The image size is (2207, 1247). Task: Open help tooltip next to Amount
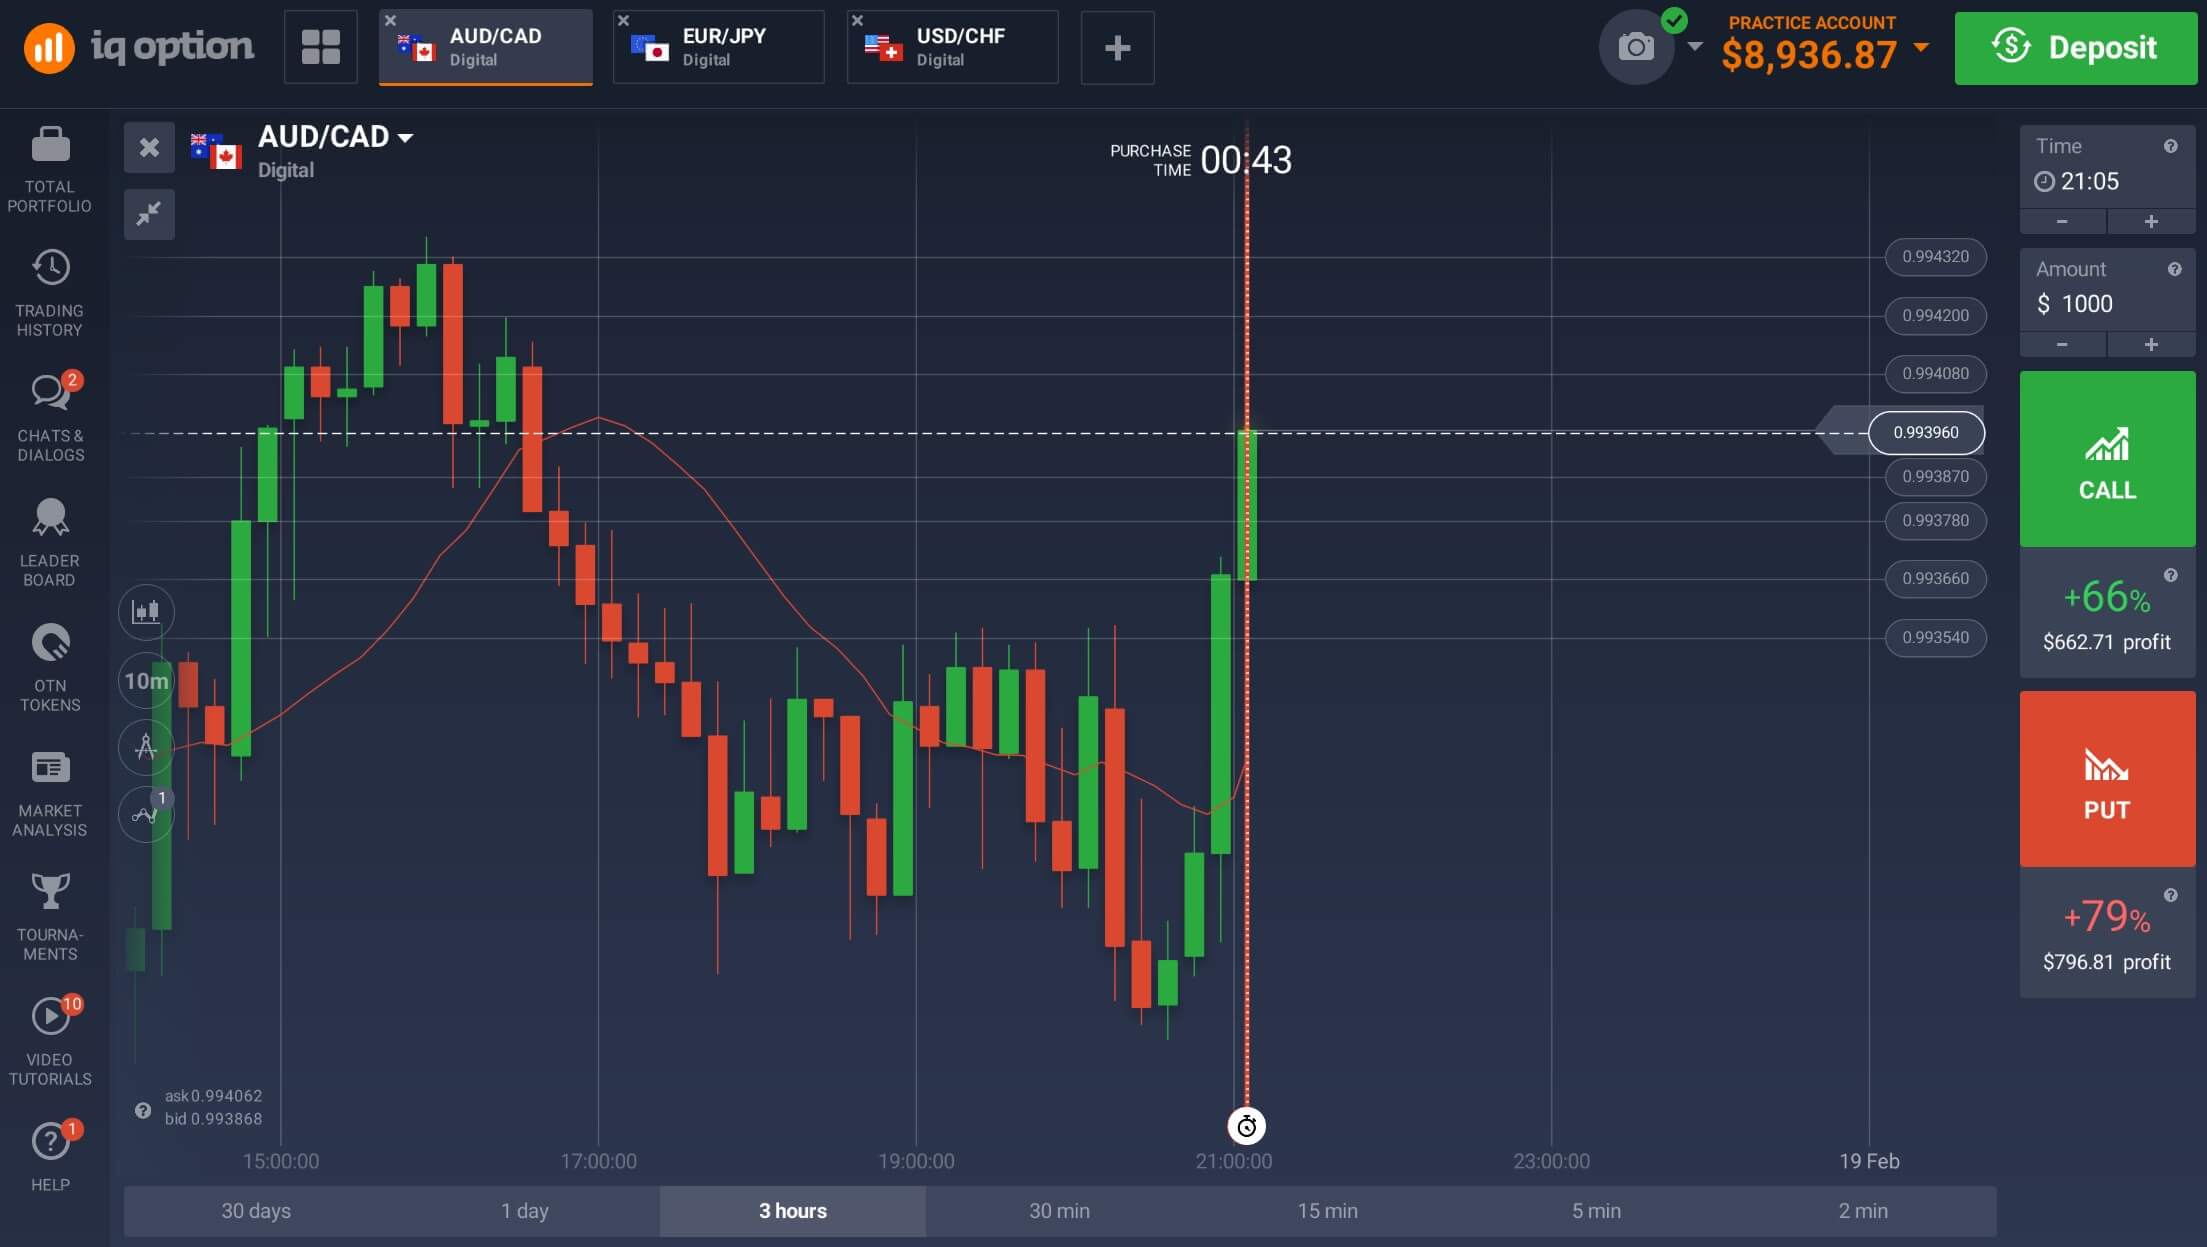coord(2174,269)
